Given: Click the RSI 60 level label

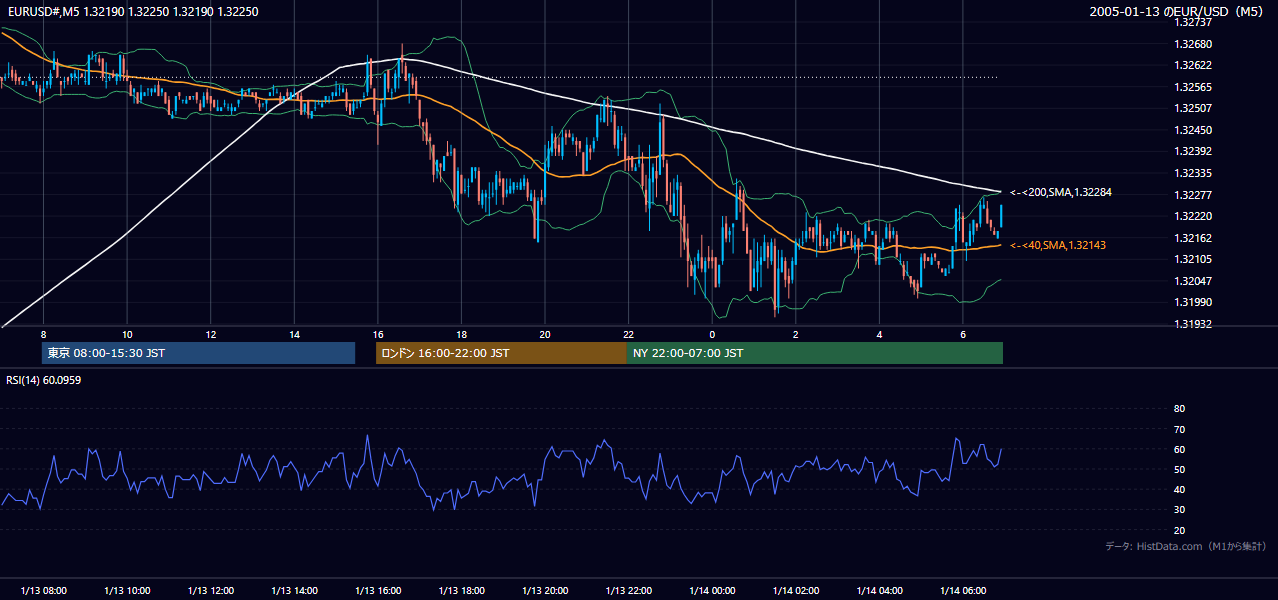Looking at the screenshot, I should point(1179,449).
